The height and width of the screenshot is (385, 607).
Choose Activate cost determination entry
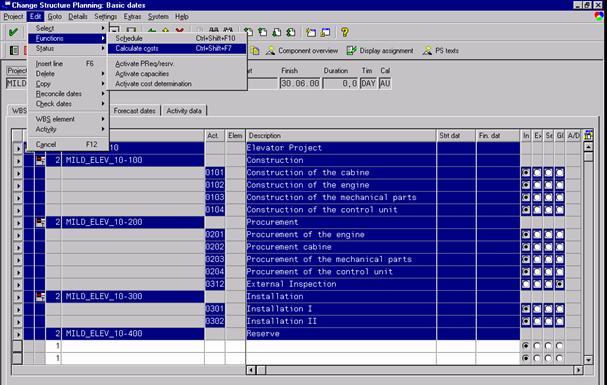(177, 84)
